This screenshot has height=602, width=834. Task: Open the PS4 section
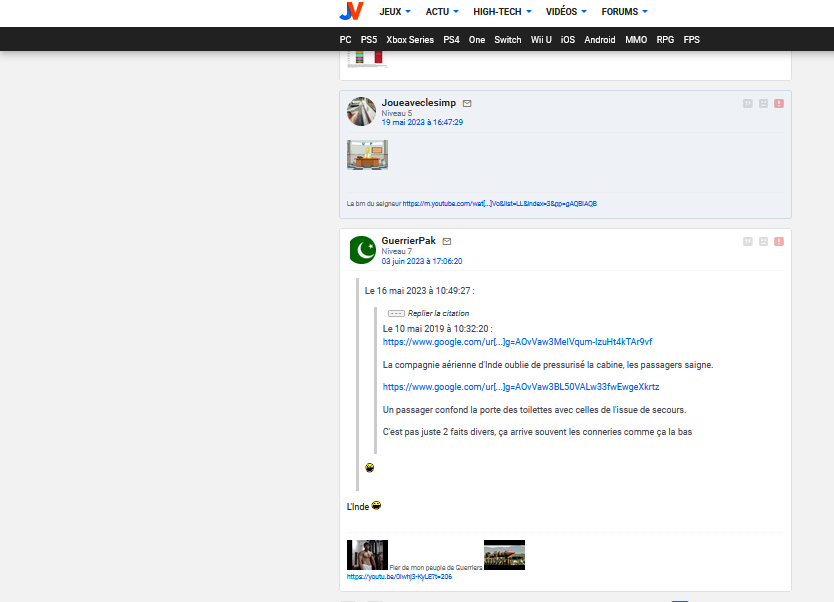[451, 40]
